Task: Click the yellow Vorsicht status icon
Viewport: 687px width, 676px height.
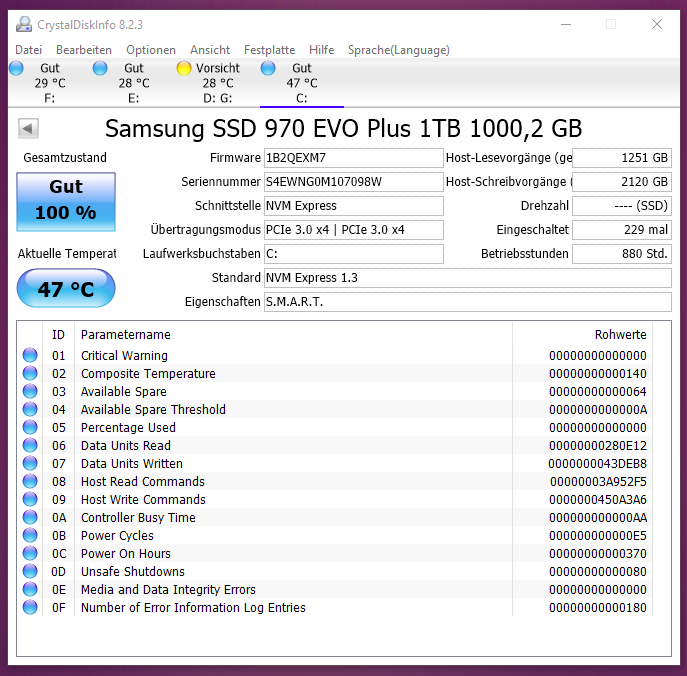Action: point(184,68)
